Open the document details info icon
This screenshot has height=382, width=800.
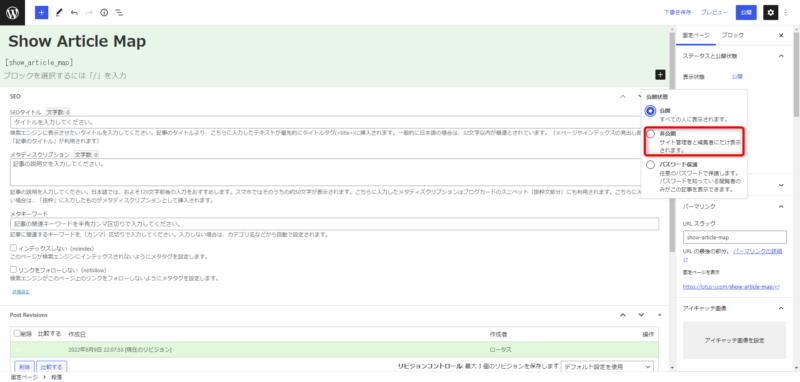(104, 12)
